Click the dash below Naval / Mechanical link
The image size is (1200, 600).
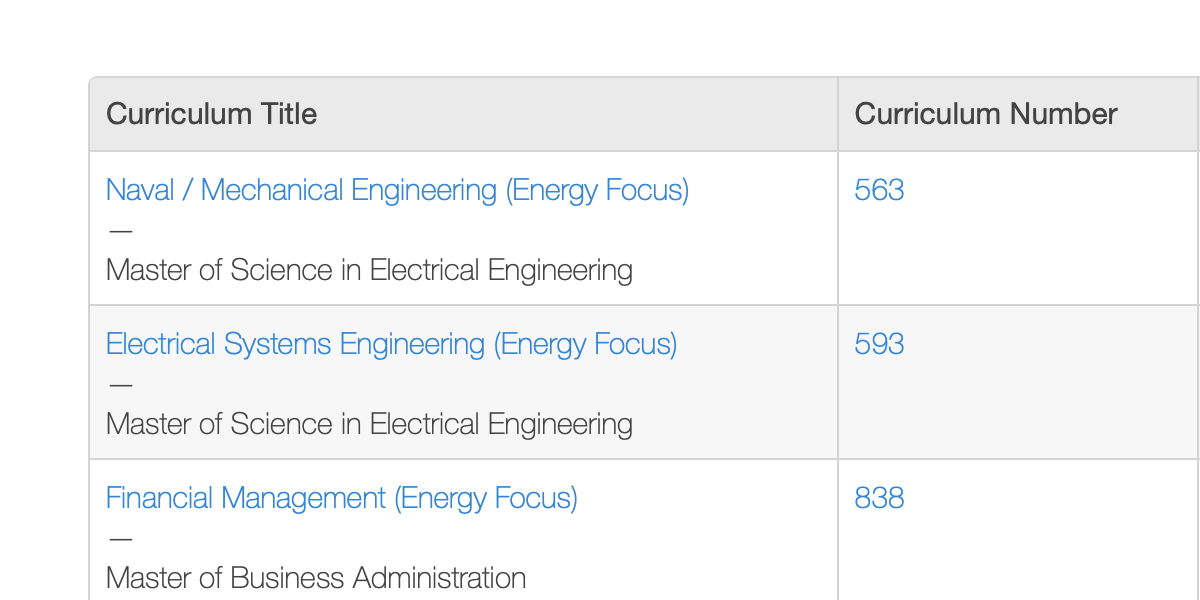point(120,231)
